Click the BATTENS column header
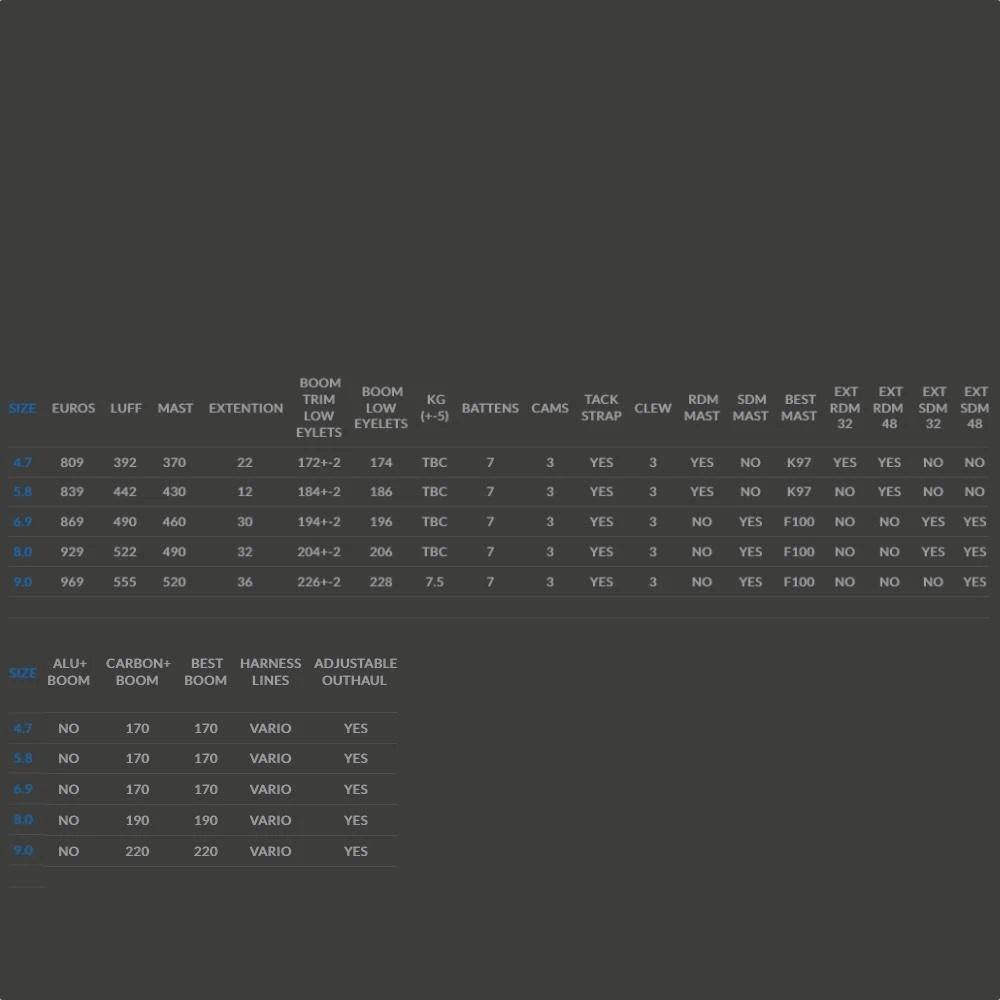Image resolution: width=1000 pixels, height=1000 pixels. [x=490, y=408]
